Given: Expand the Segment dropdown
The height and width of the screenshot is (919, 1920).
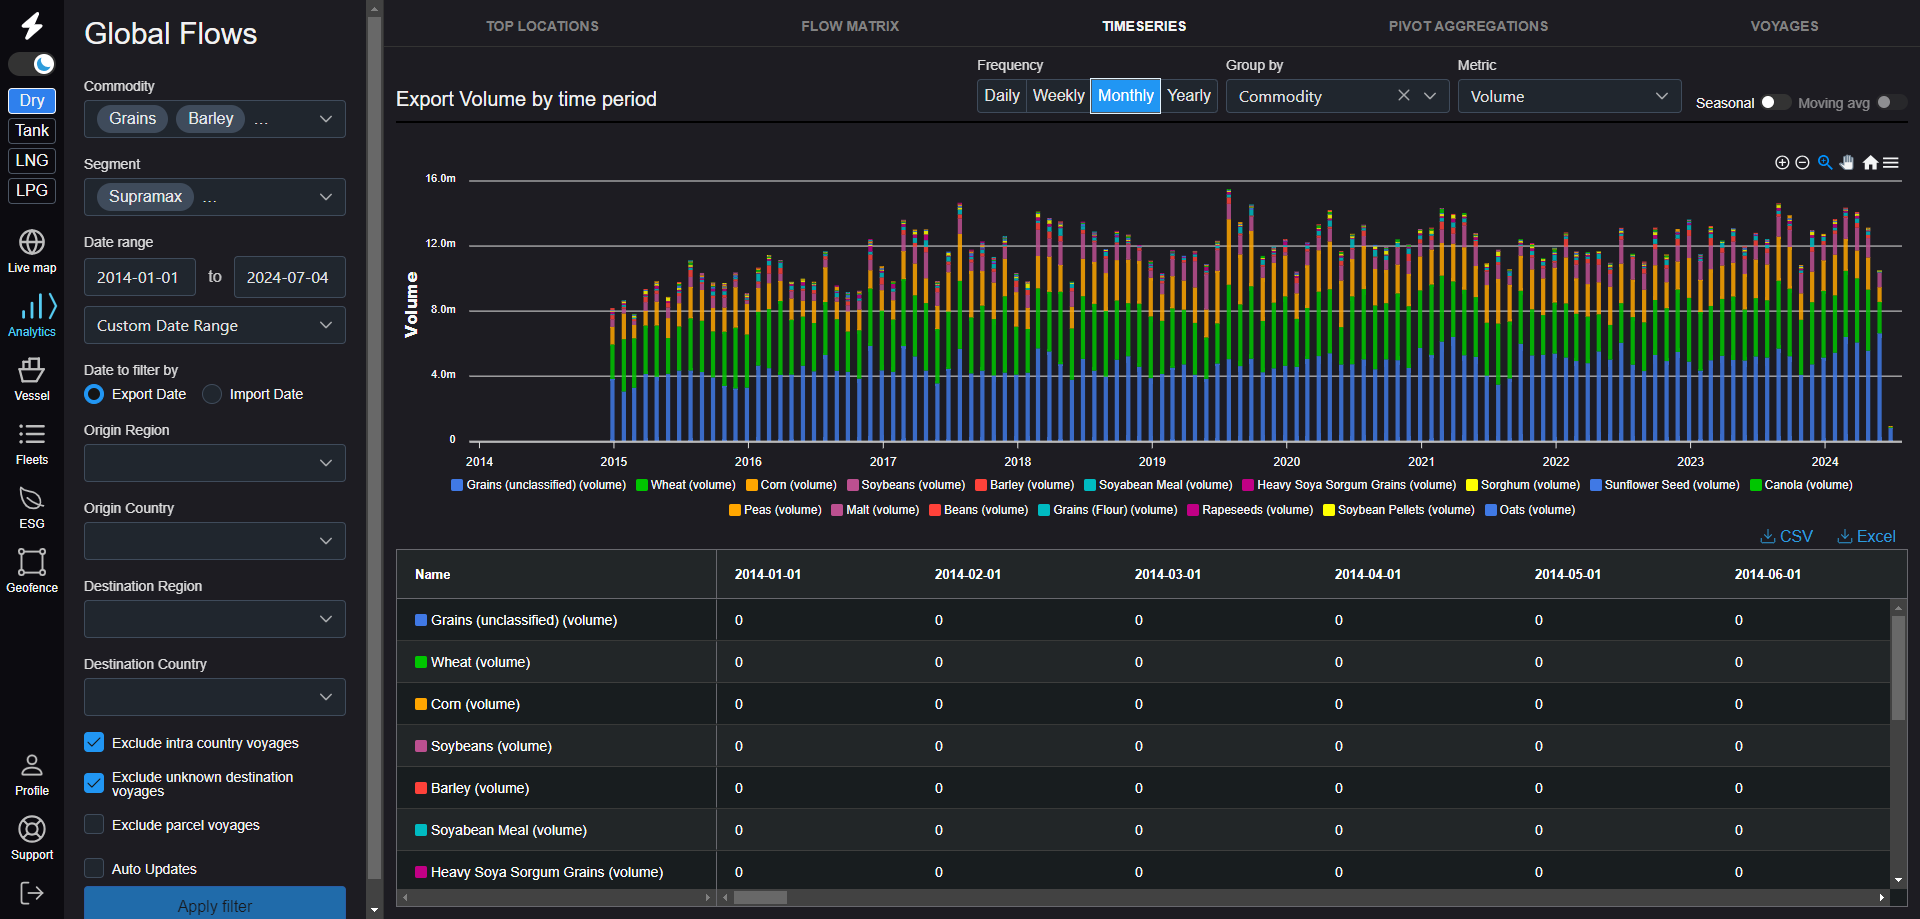Looking at the screenshot, I should [325, 197].
